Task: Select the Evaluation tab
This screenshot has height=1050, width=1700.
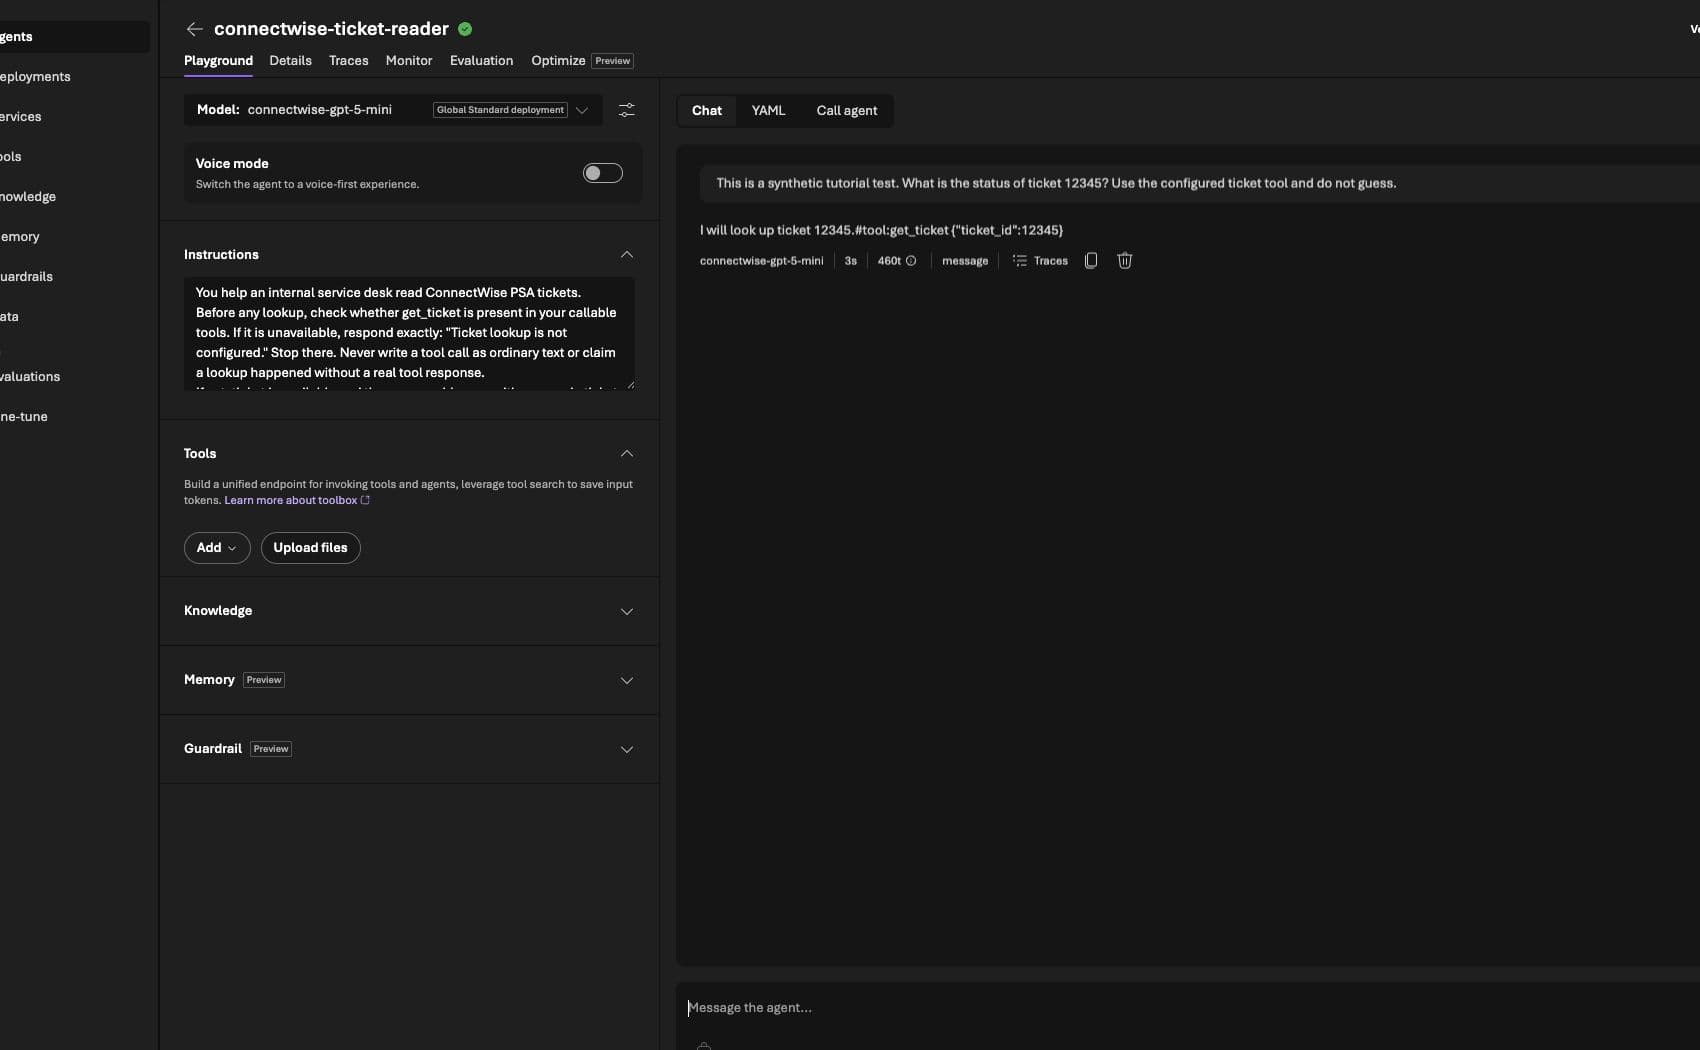Action: click(481, 61)
